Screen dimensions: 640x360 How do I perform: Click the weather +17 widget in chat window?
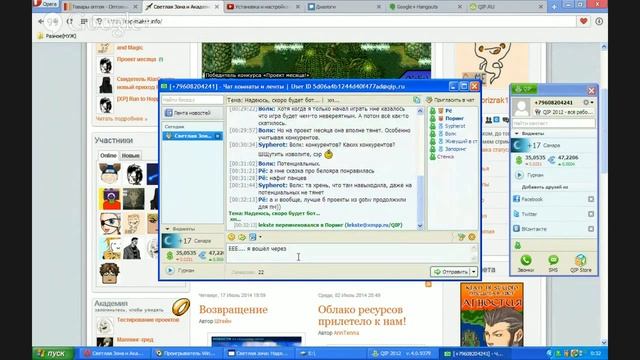(x=193, y=241)
